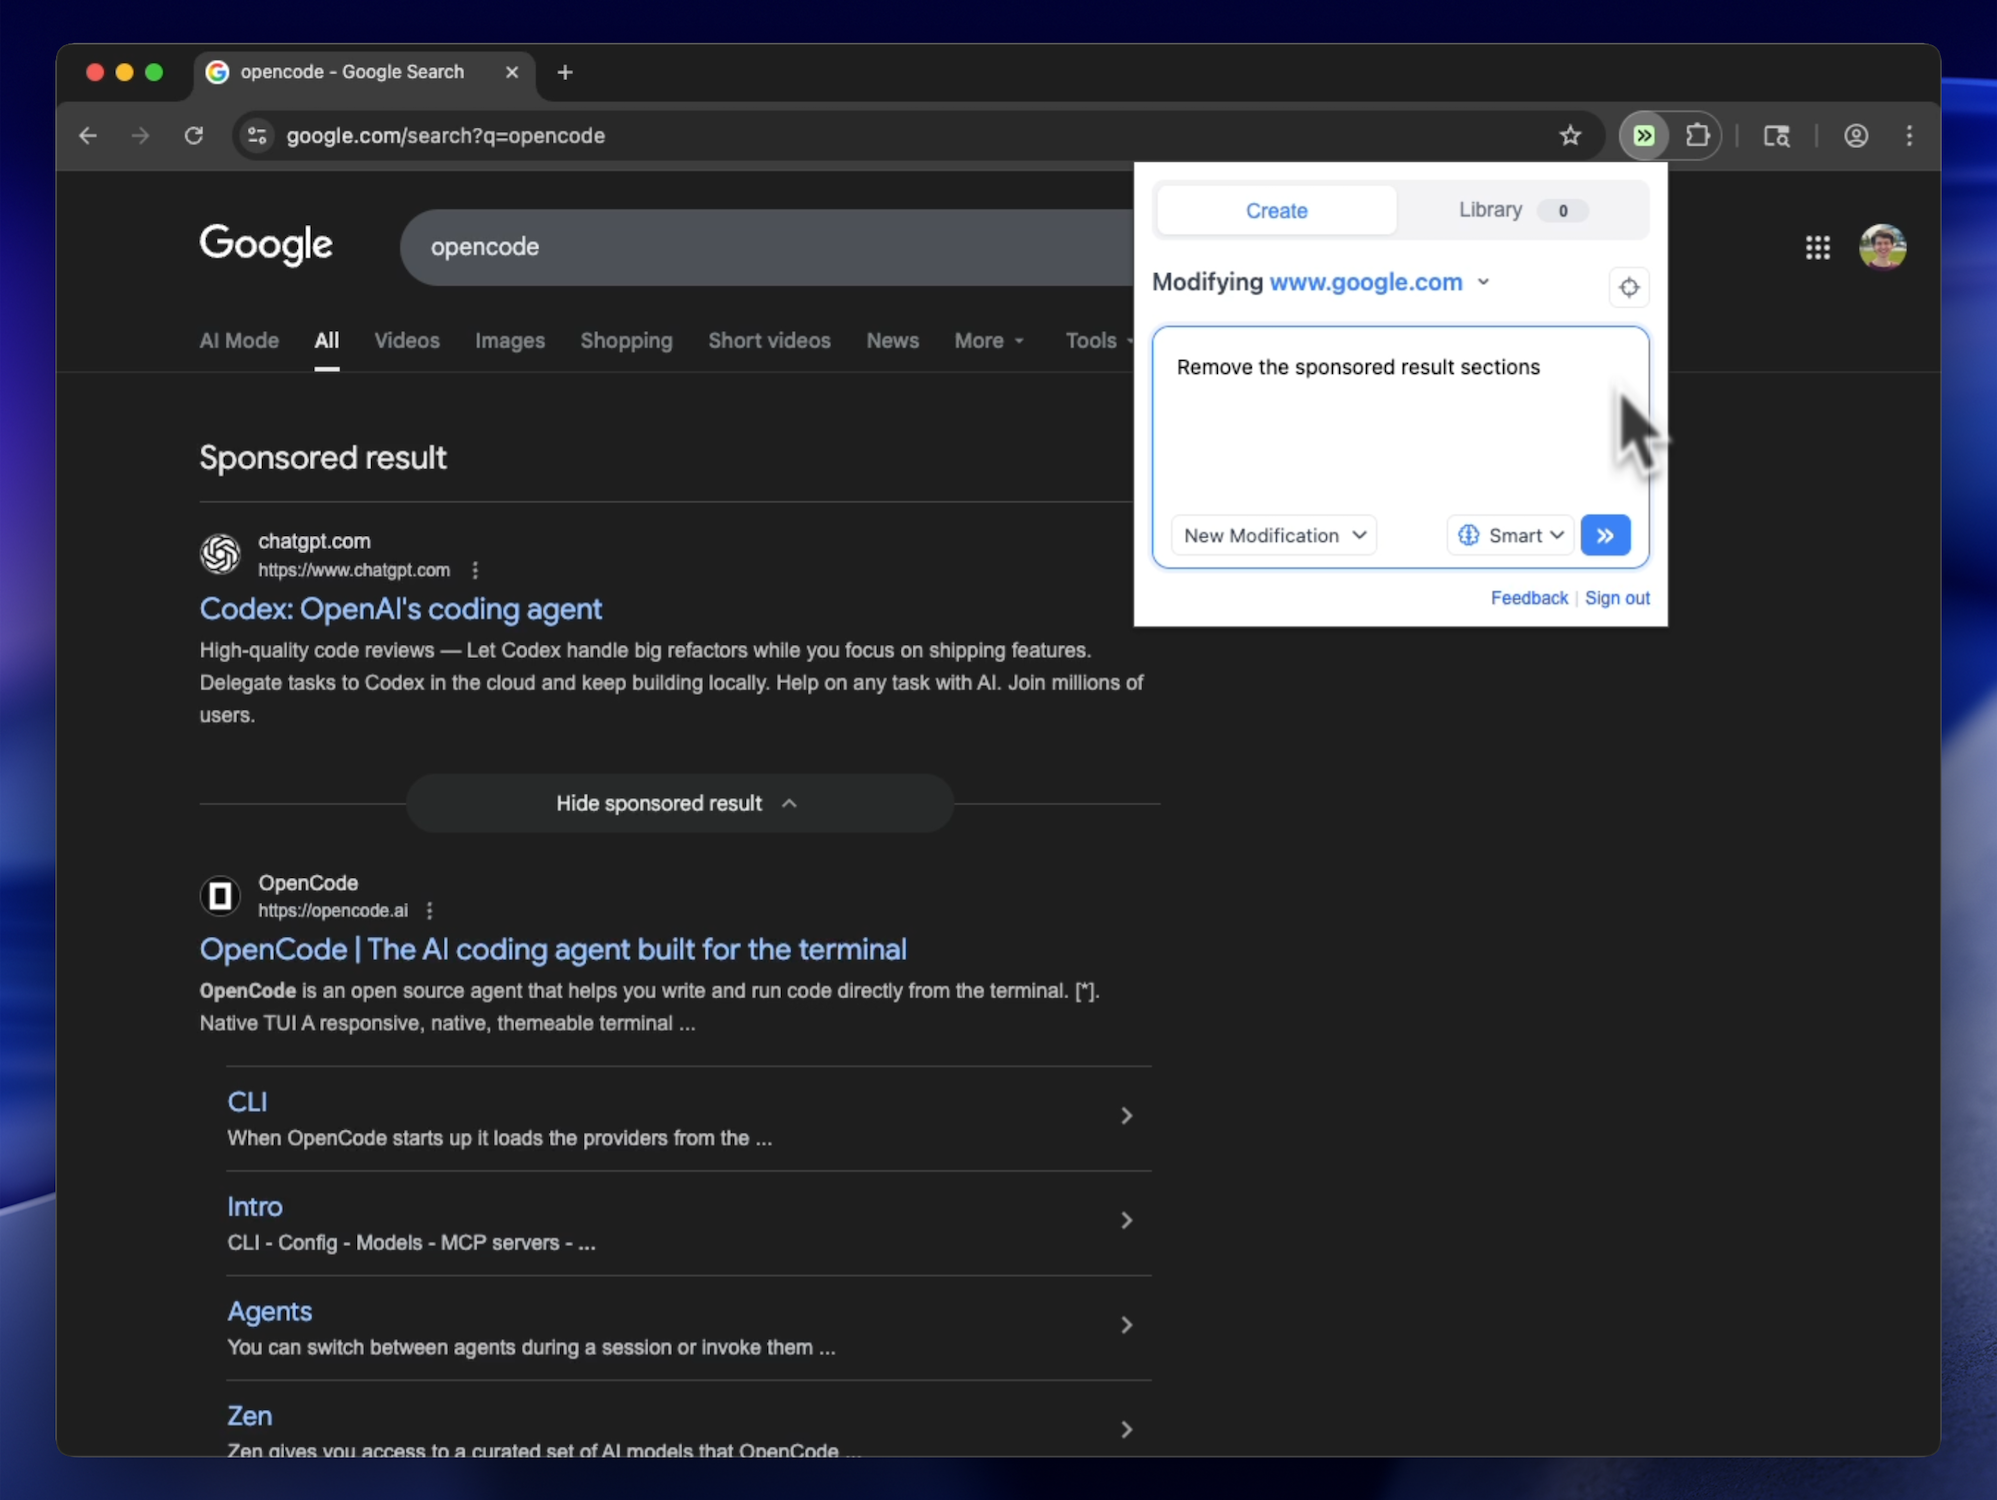Switch to the Library tab in the popup
Image resolution: width=1997 pixels, height=1500 pixels.
point(1490,210)
